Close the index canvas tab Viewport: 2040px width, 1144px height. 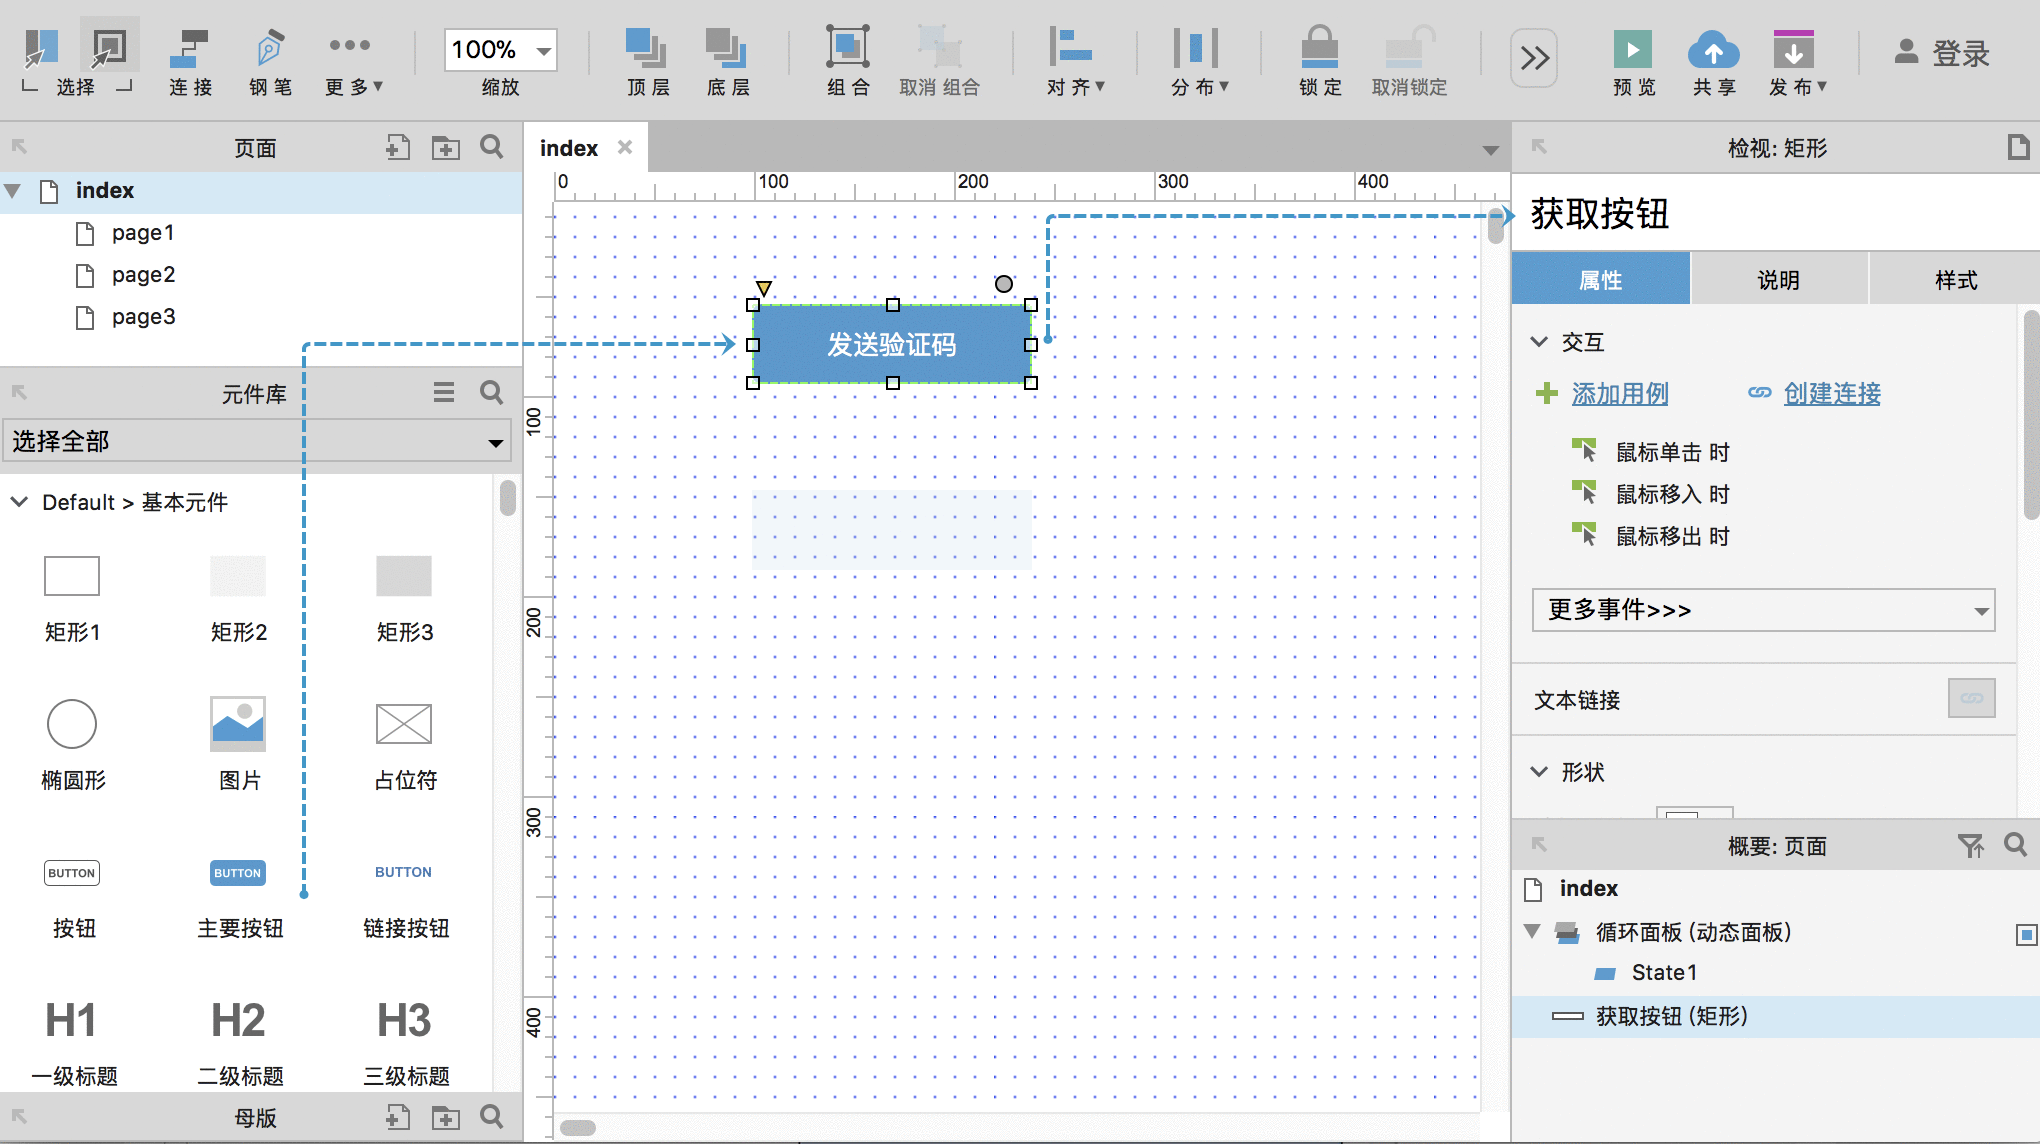click(625, 147)
